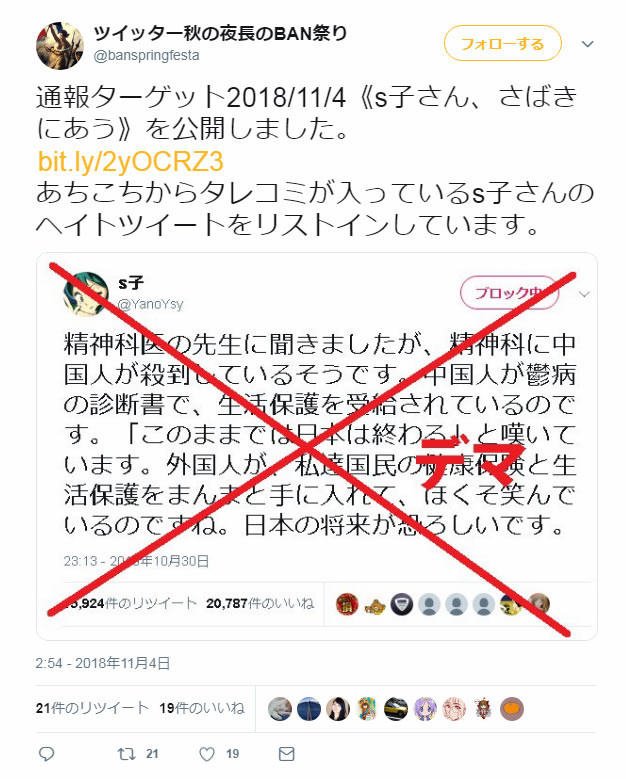
Task: Click the purple-haired anime liker avatar
Action: [x=425, y=709]
